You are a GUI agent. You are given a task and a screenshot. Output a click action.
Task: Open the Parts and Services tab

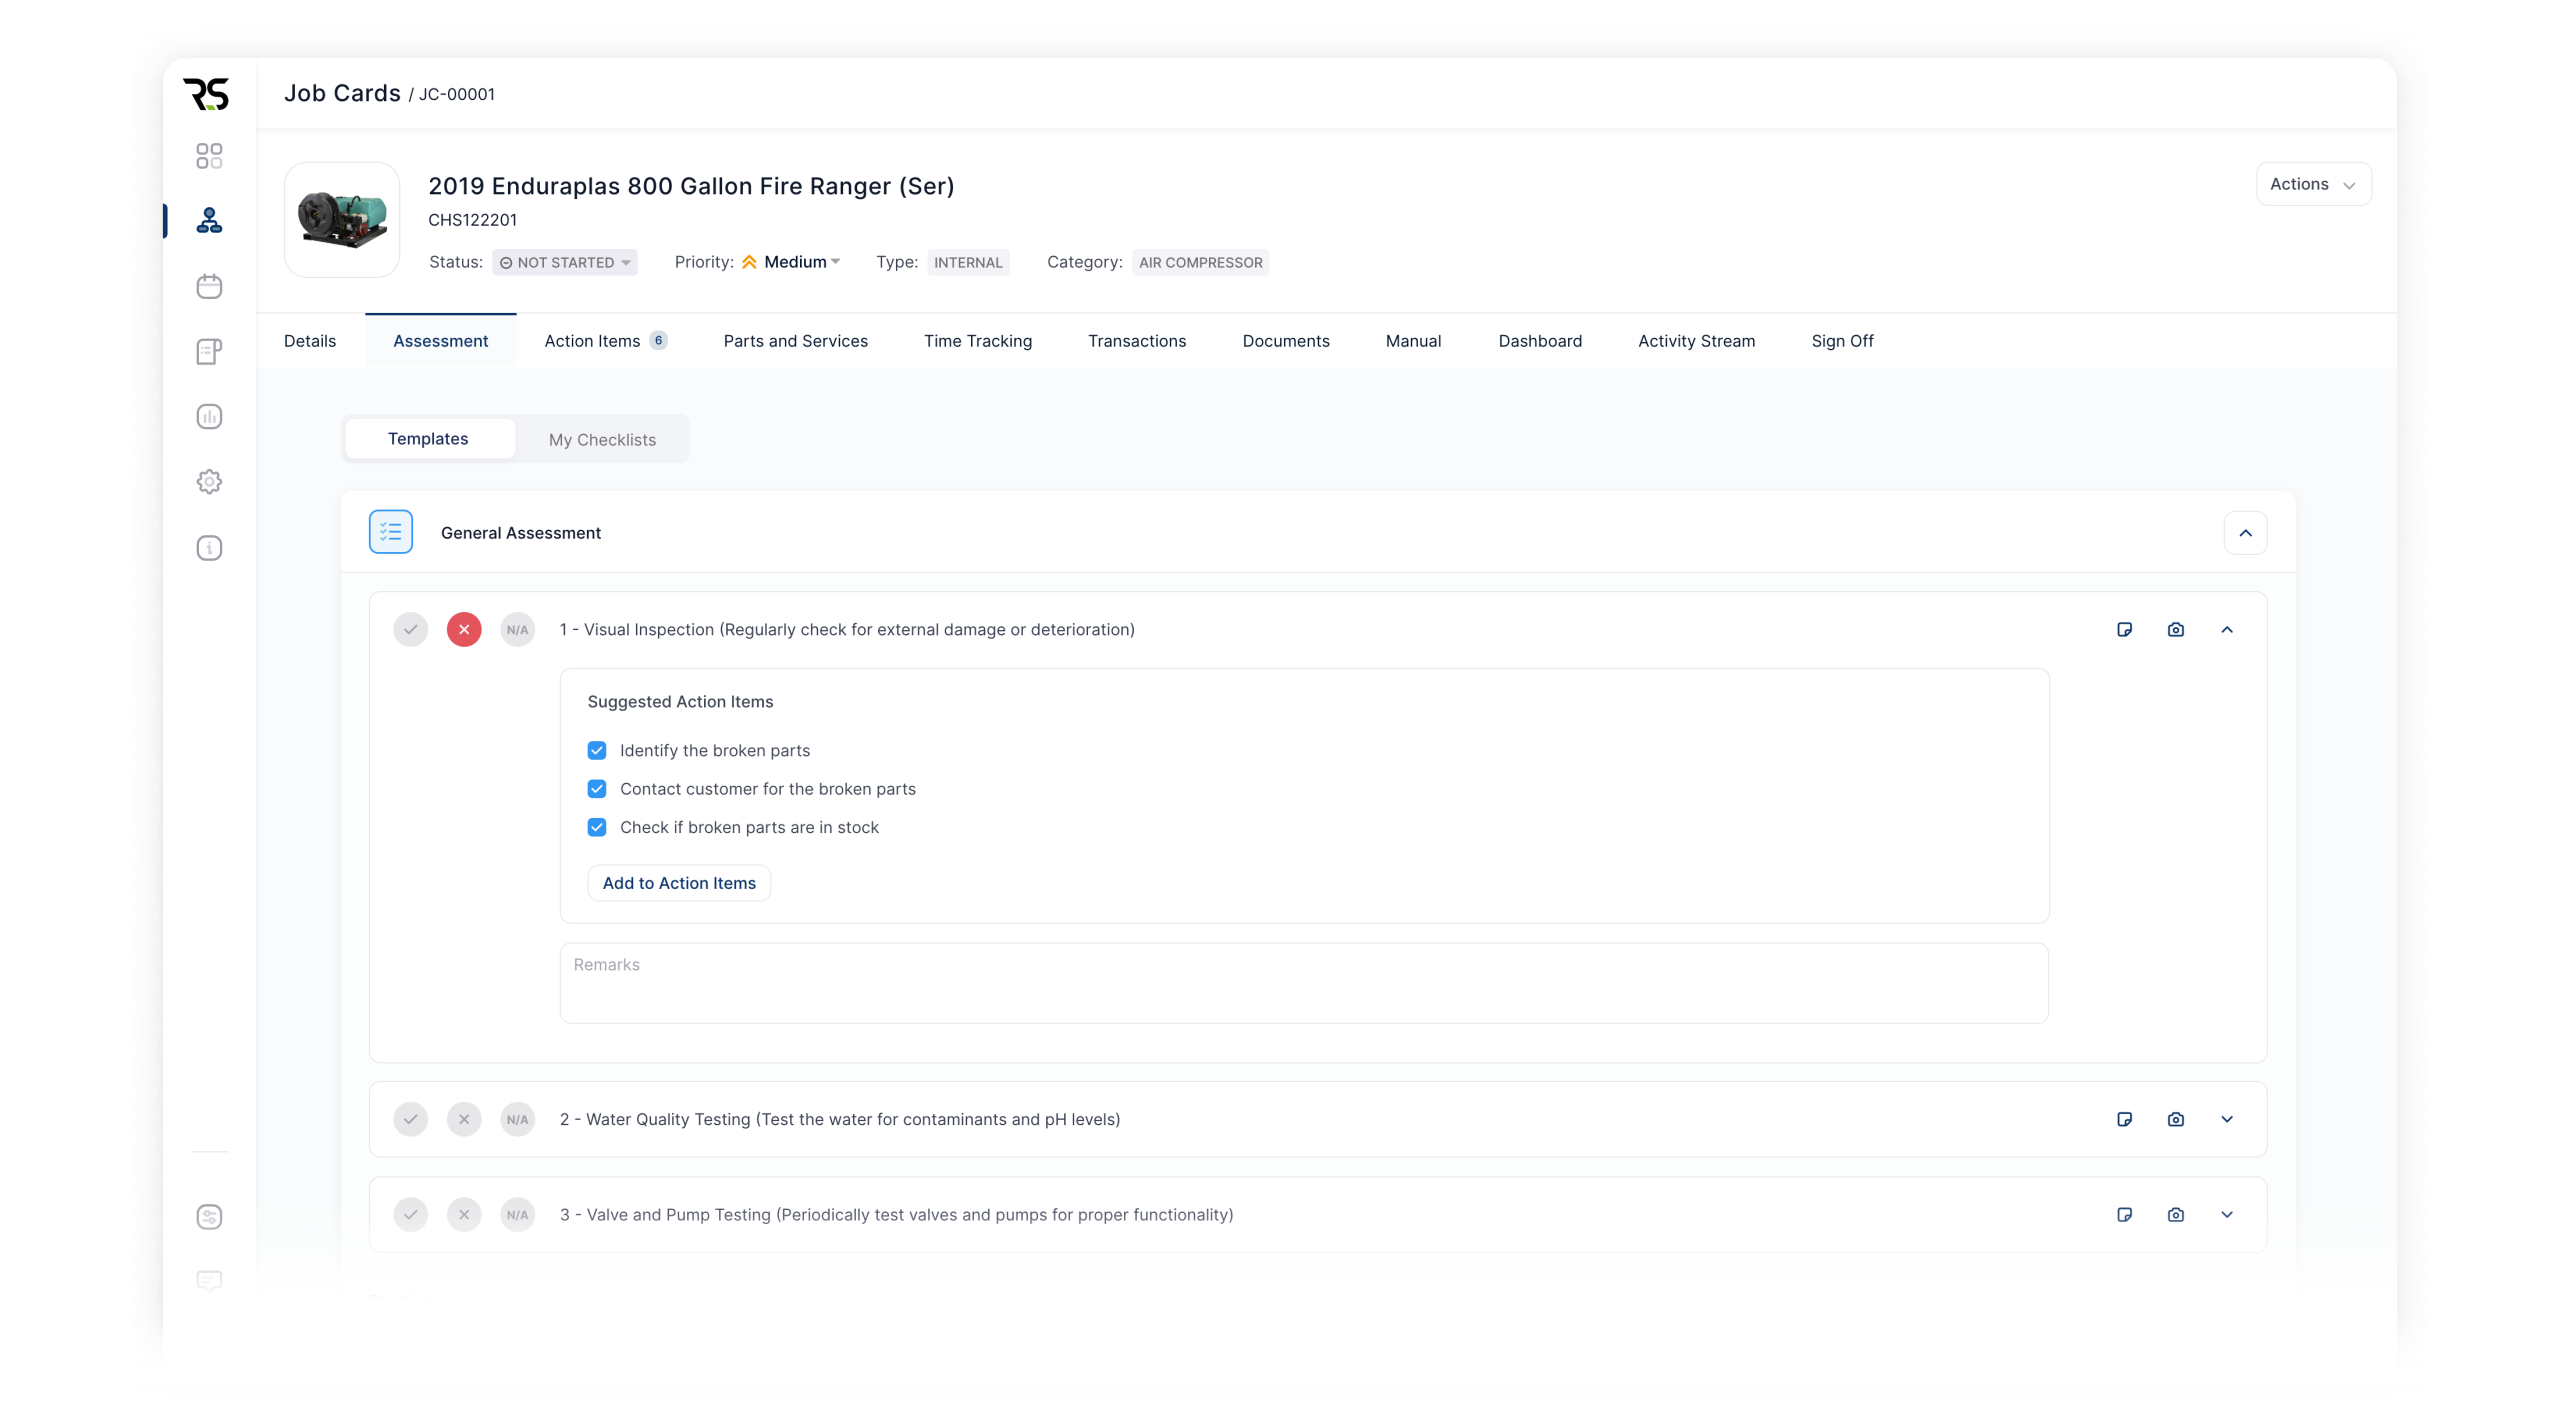tap(795, 341)
